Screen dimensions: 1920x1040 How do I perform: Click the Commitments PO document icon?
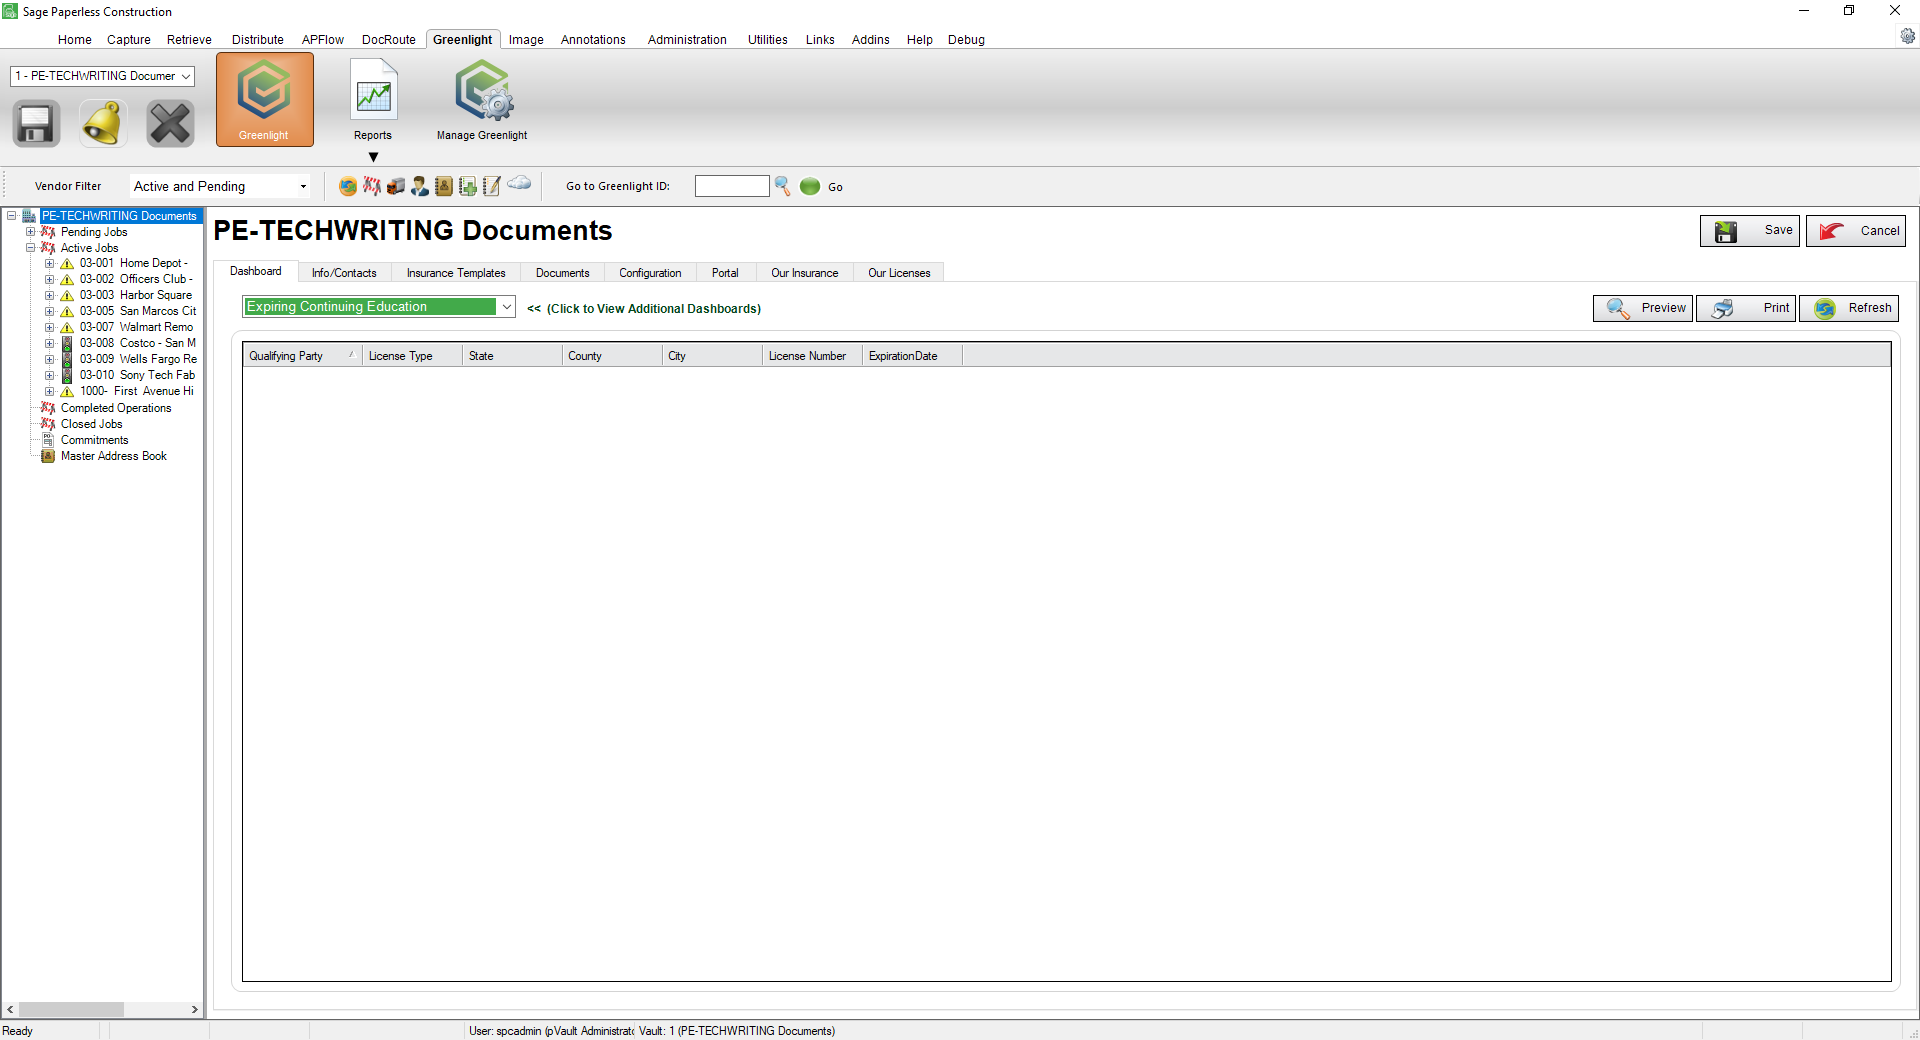(48, 440)
